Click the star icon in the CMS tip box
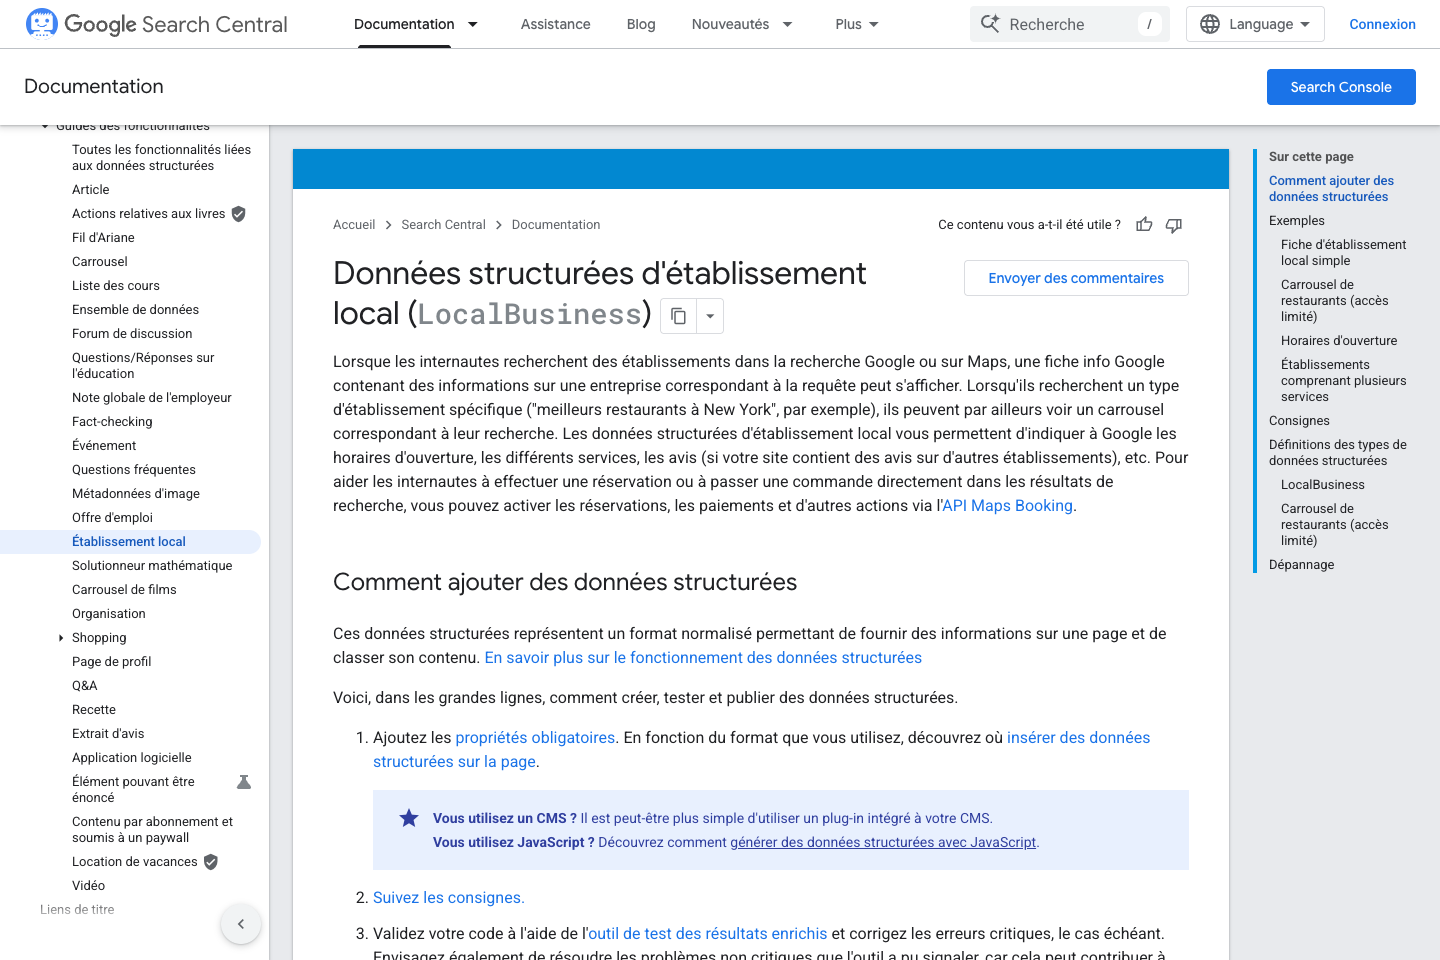 (409, 818)
